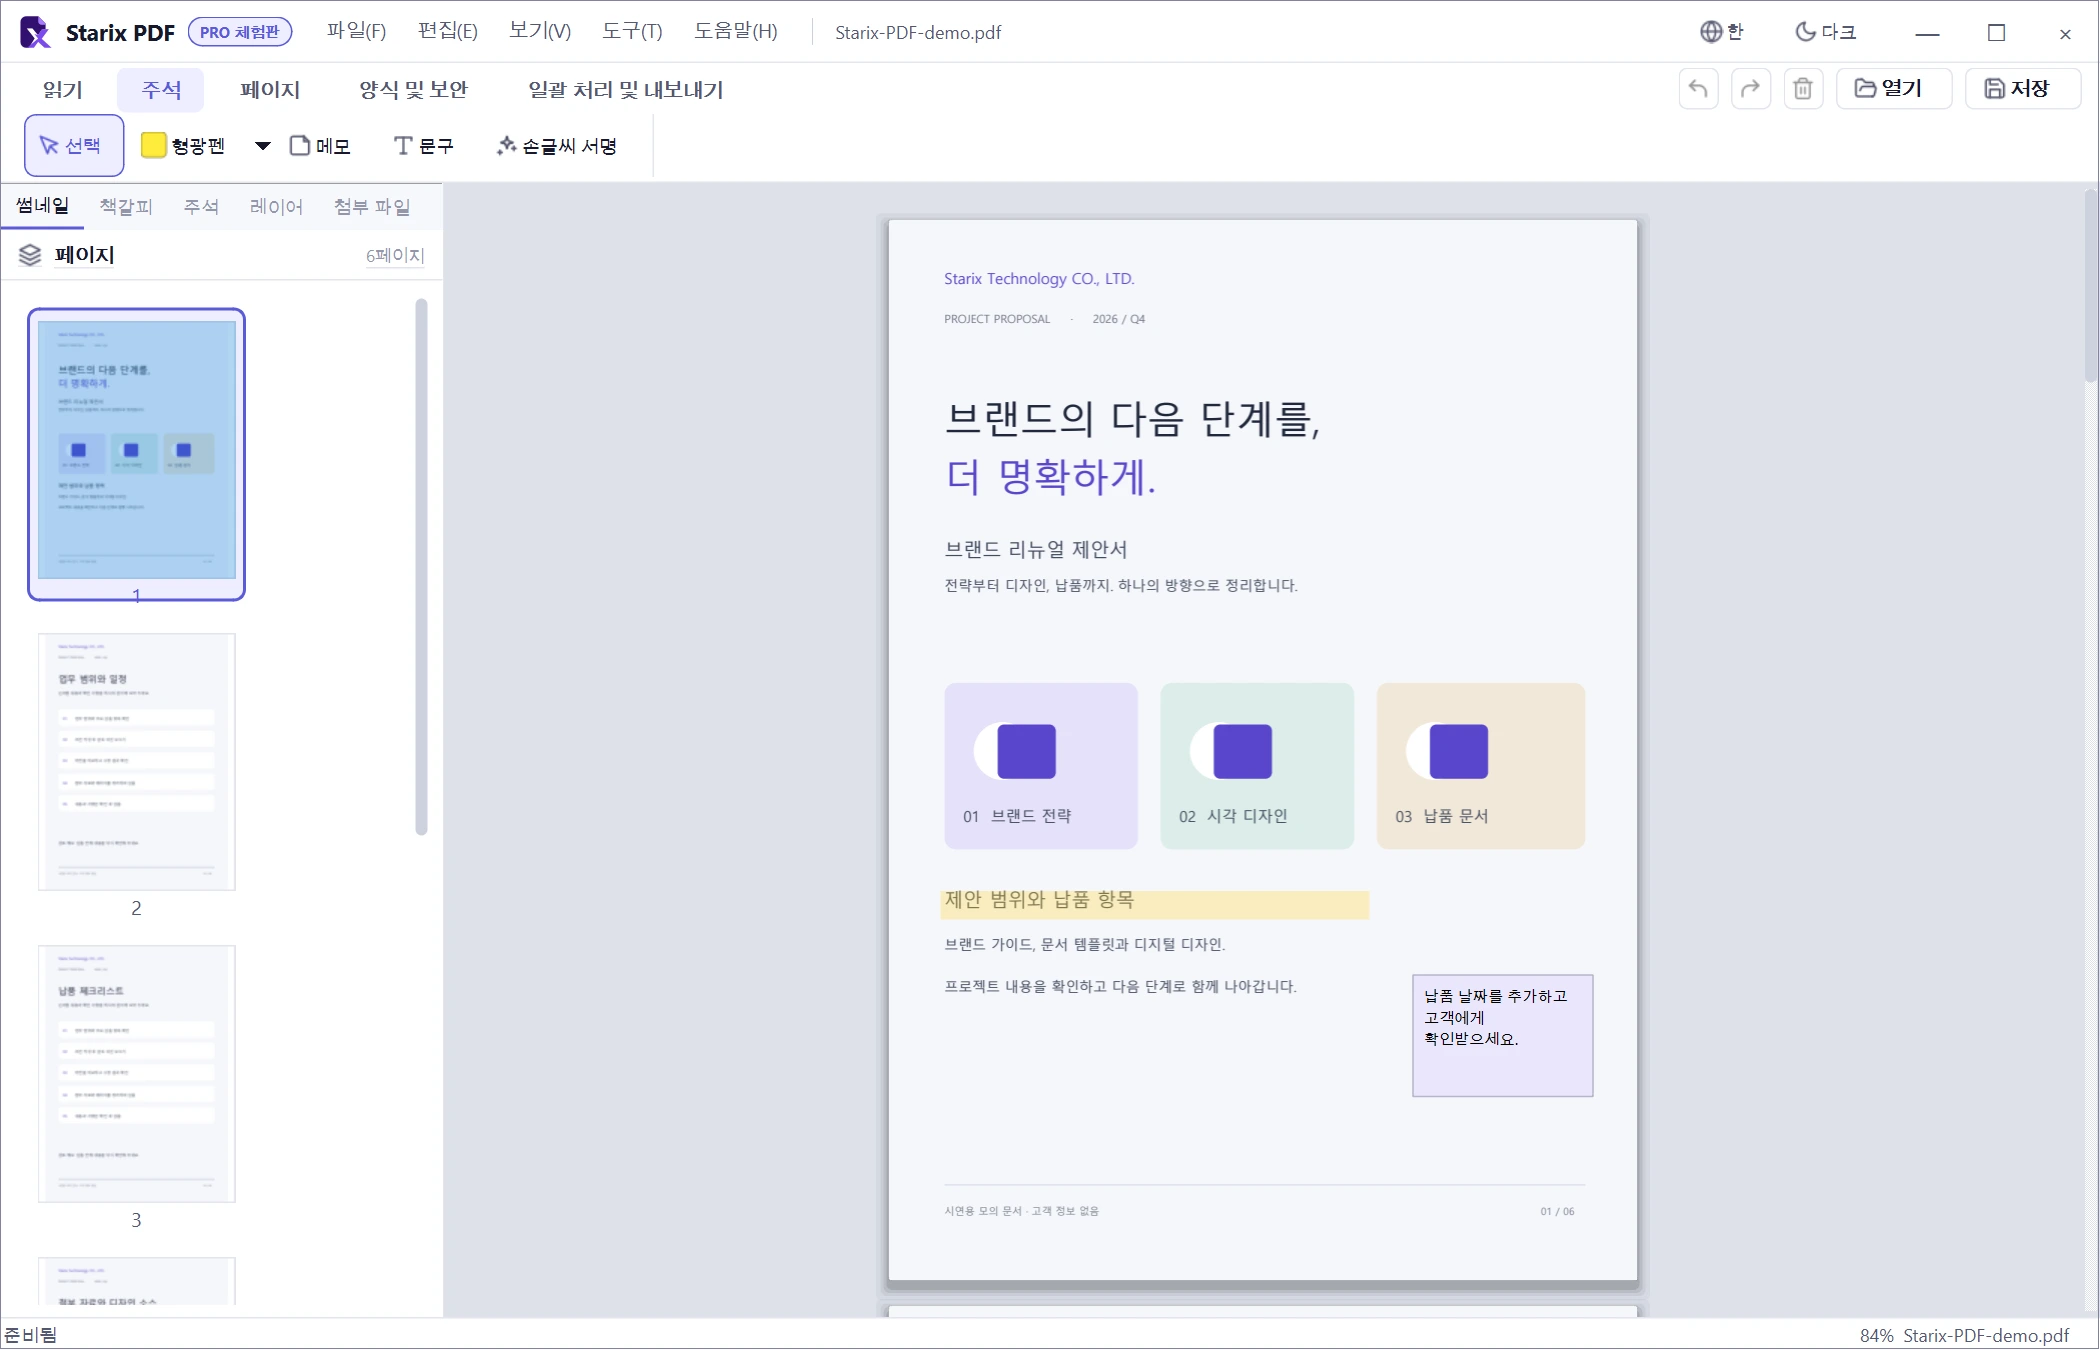Screen dimensions: 2100x1350
Task: Click the 준비됨 status text
Action: click(31, 1336)
